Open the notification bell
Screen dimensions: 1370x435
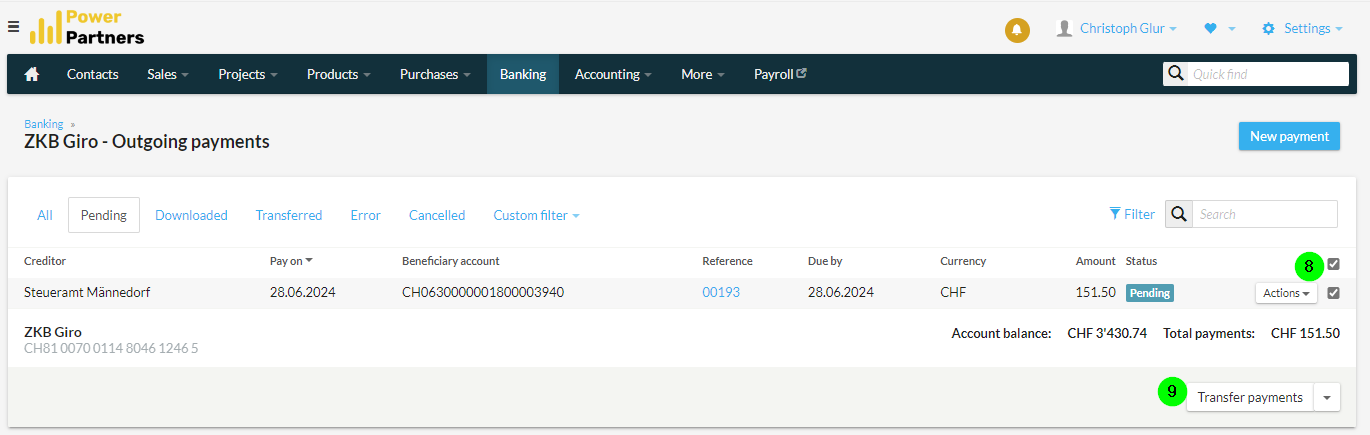click(1017, 30)
